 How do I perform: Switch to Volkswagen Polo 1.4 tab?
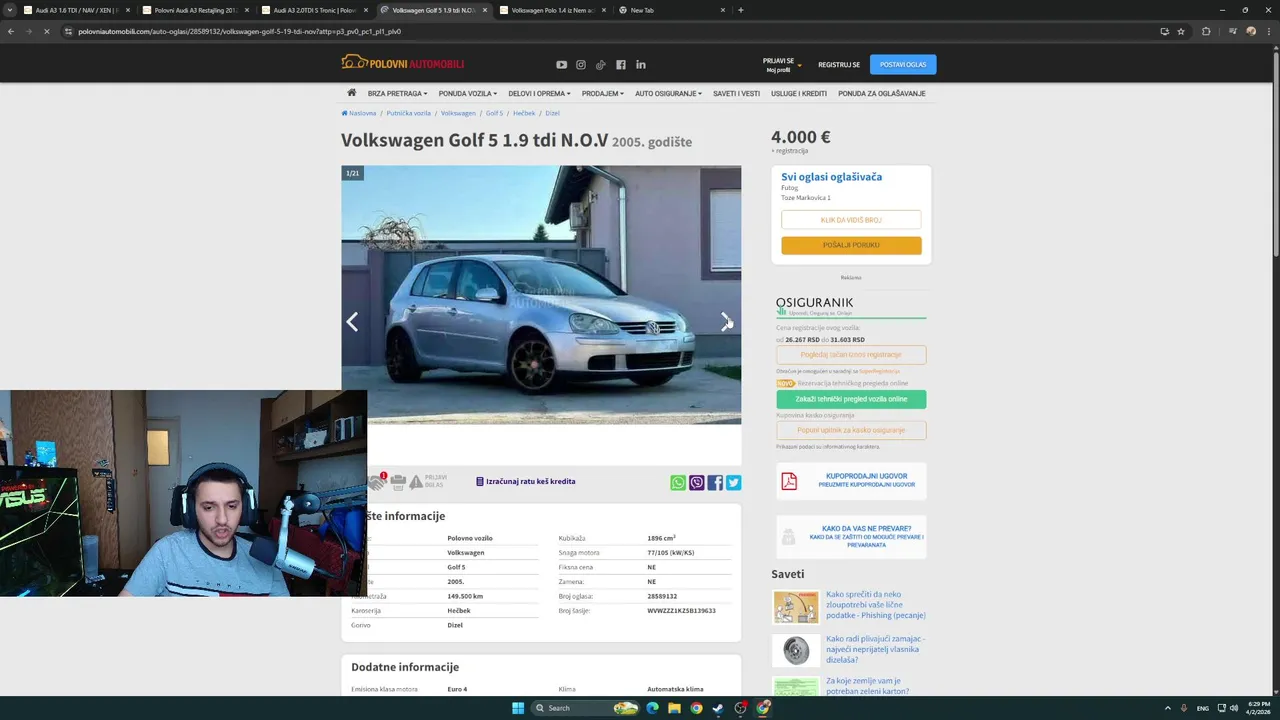(x=550, y=10)
